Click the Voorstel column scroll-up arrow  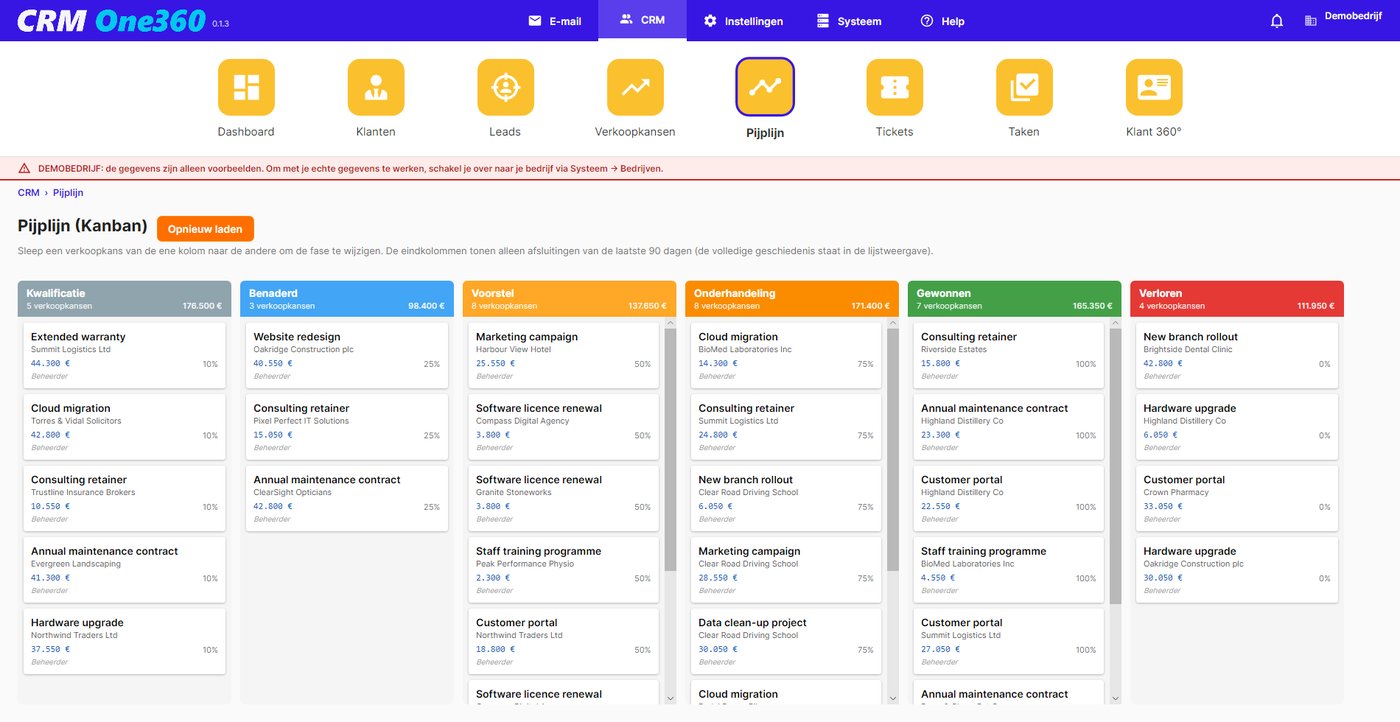coord(670,323)
